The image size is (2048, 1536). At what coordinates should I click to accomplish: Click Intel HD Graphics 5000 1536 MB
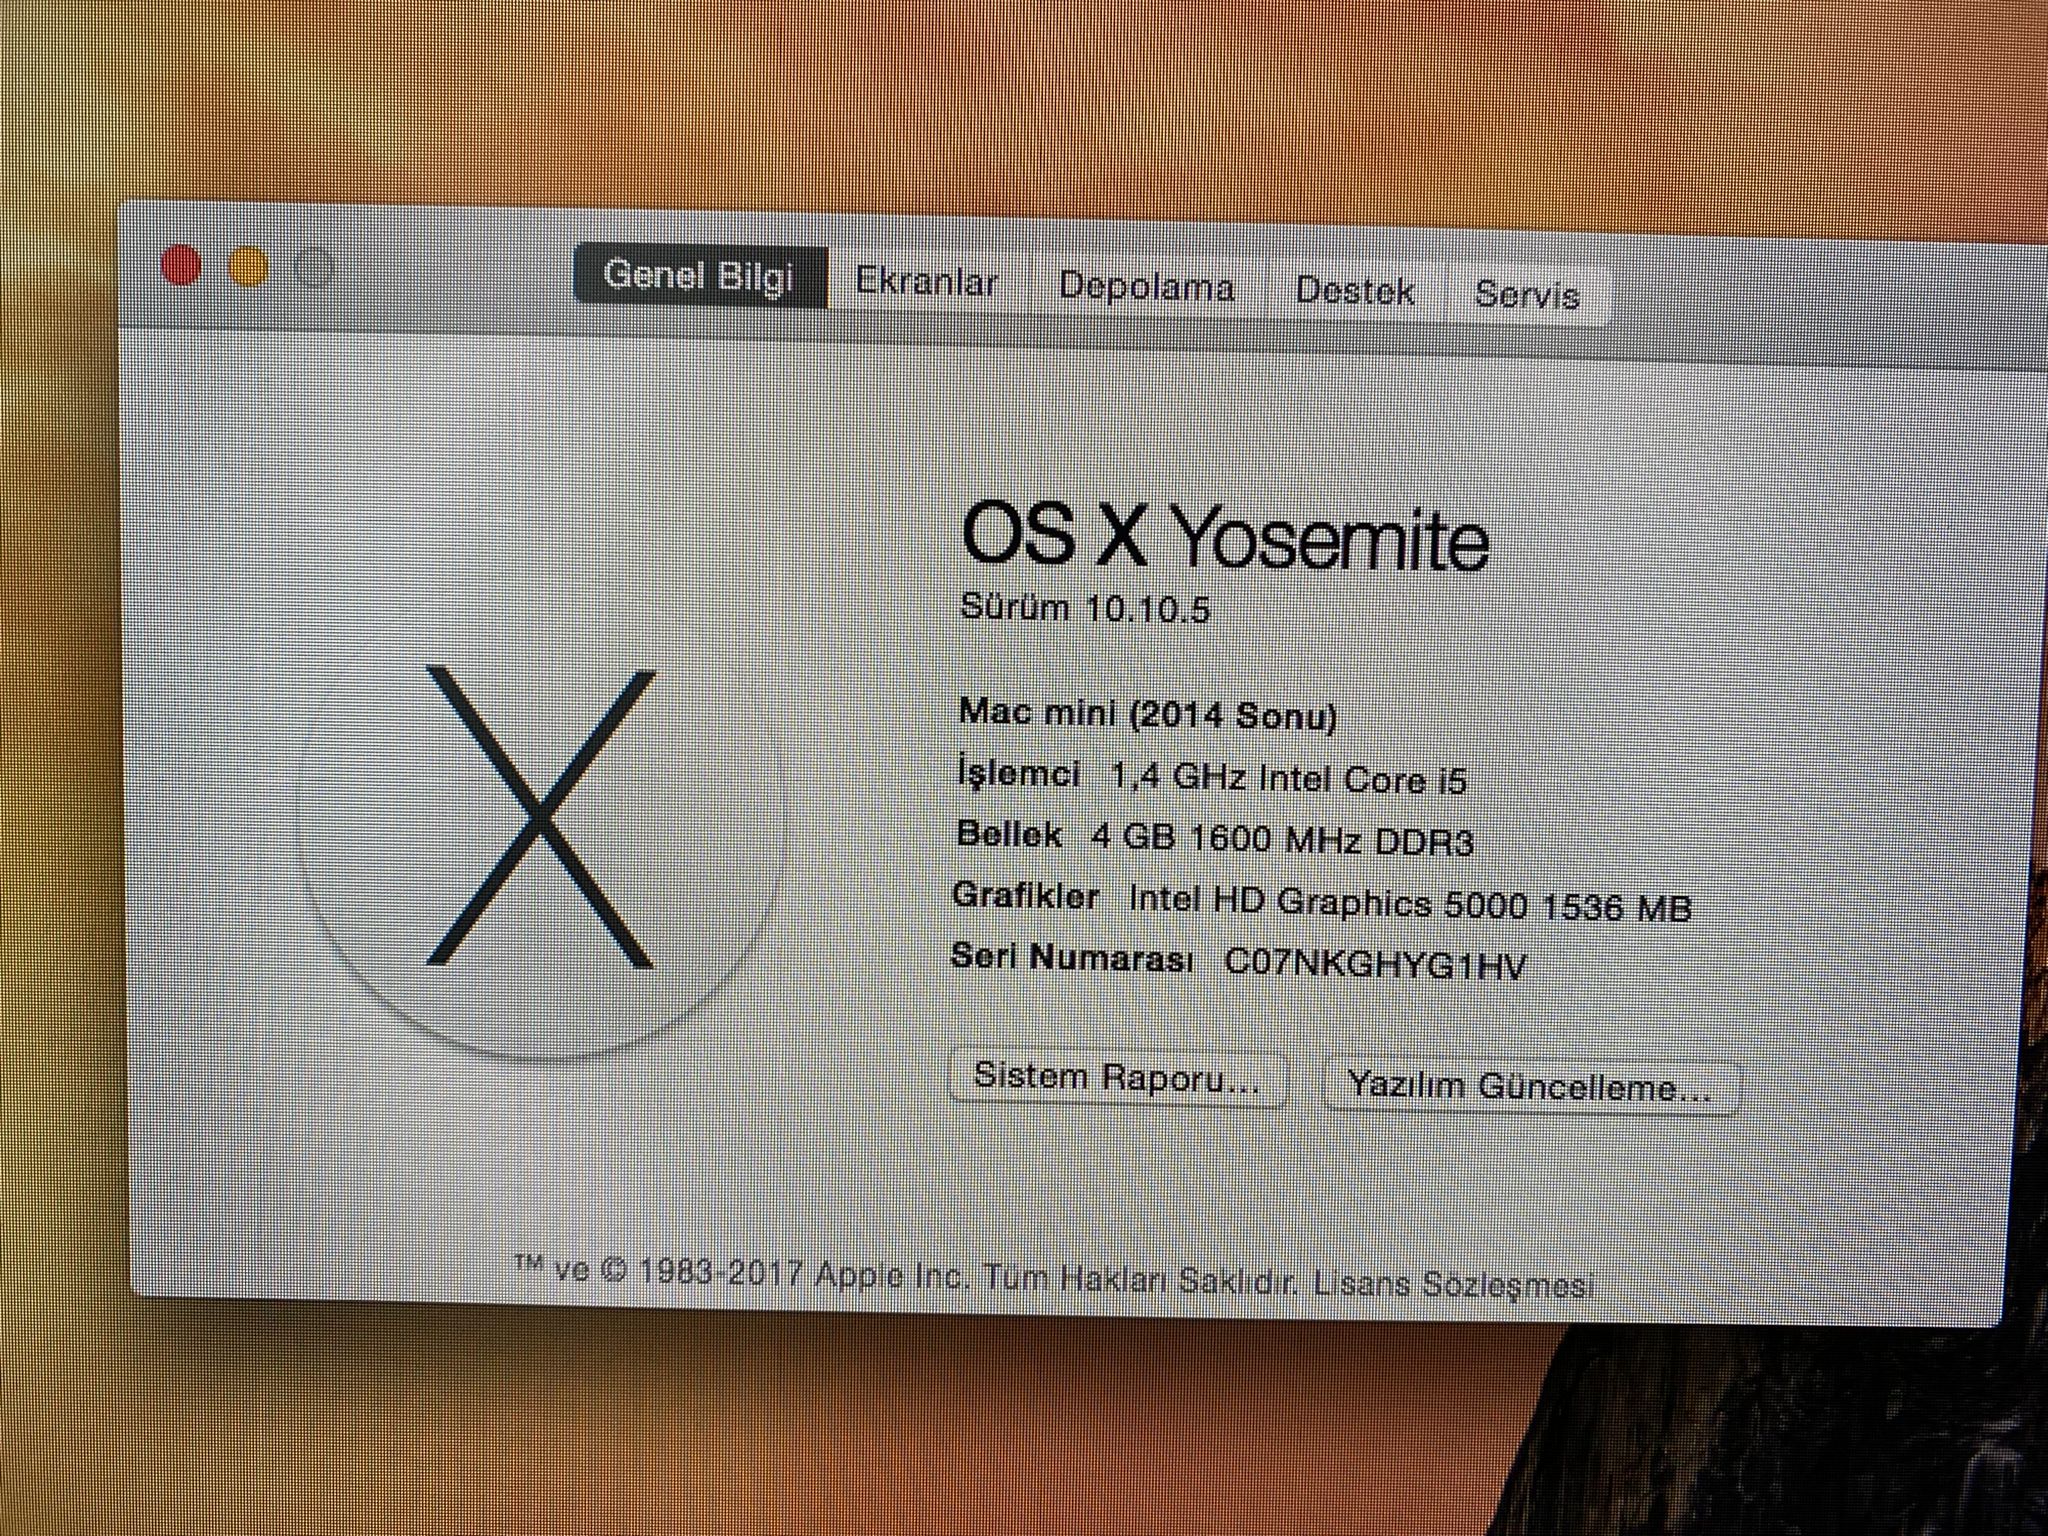[1410, 904]
